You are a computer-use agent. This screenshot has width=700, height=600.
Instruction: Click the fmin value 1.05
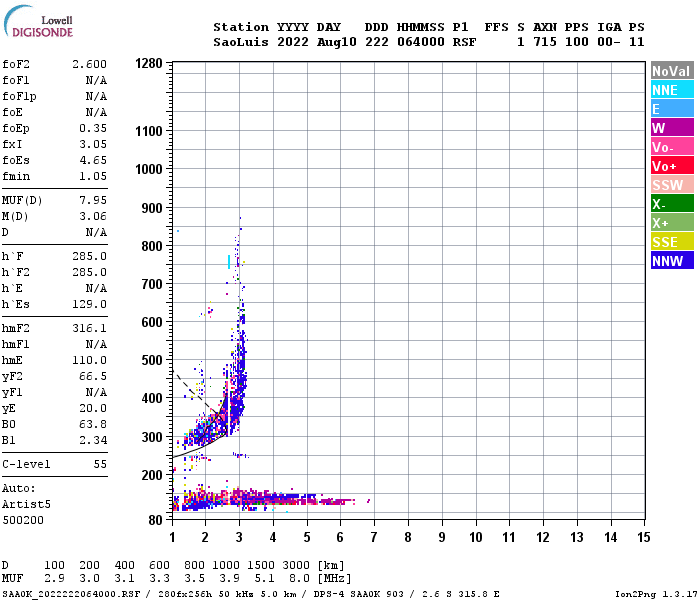coord(93,176)
